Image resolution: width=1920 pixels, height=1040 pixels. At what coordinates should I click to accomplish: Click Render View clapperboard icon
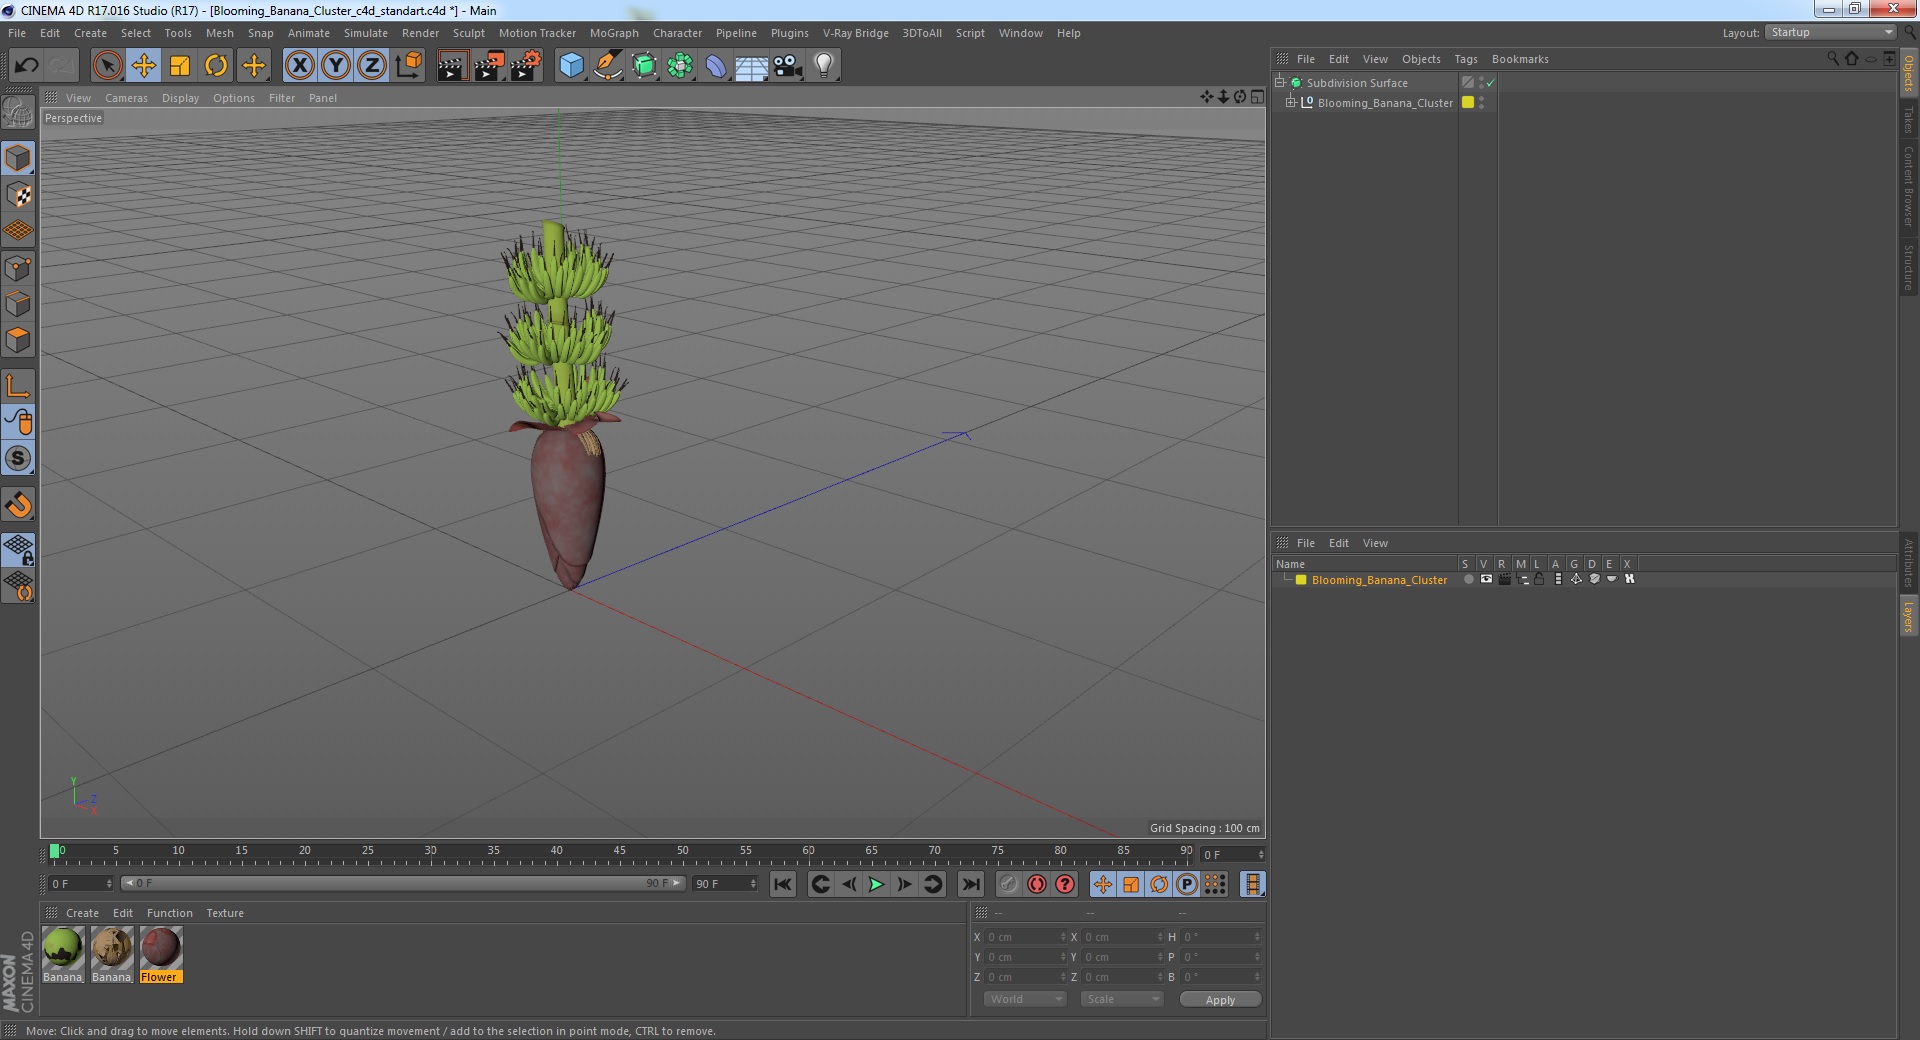point(452,66)
